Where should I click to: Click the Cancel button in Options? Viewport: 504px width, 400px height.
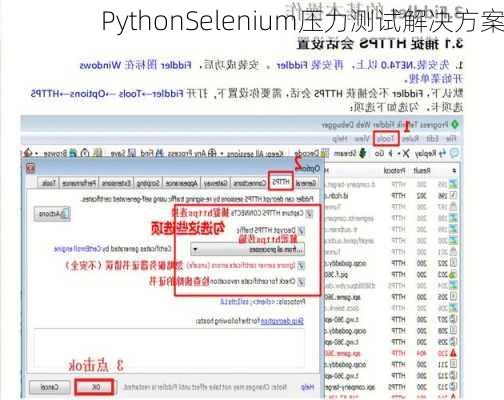point(50,387)
